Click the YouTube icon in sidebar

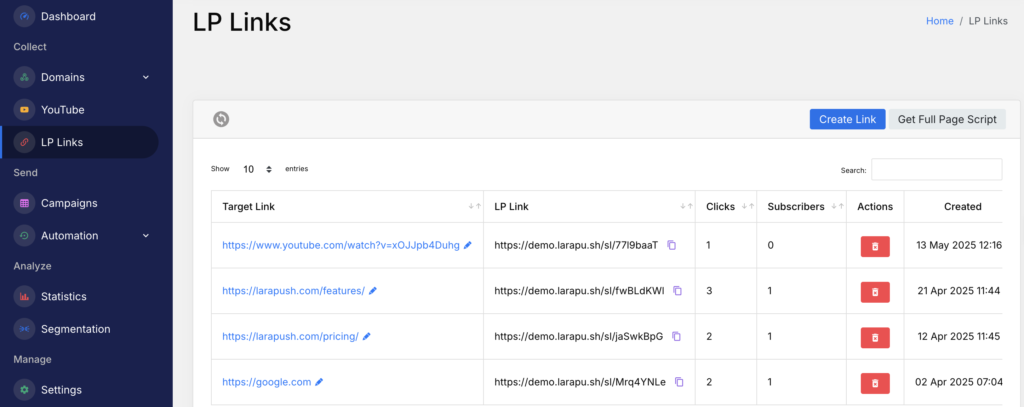click(x=24, y=110)
